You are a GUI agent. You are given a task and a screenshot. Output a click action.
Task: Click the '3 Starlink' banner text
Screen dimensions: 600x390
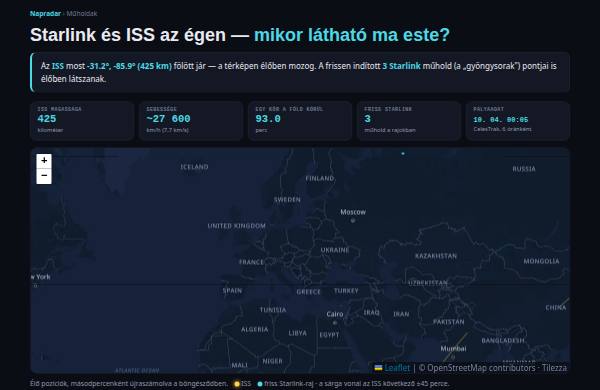(401, 66)
